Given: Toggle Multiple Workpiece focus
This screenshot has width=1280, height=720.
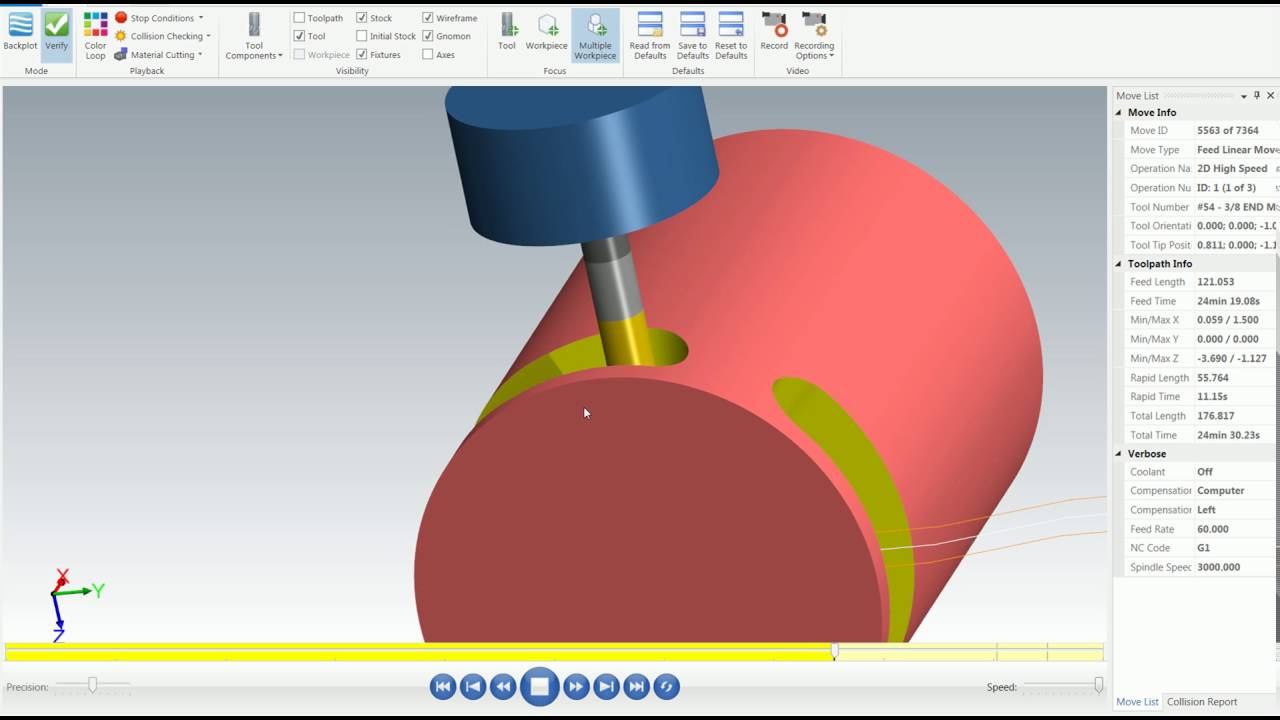Looking at the screenshot, I should click(595, 36).
